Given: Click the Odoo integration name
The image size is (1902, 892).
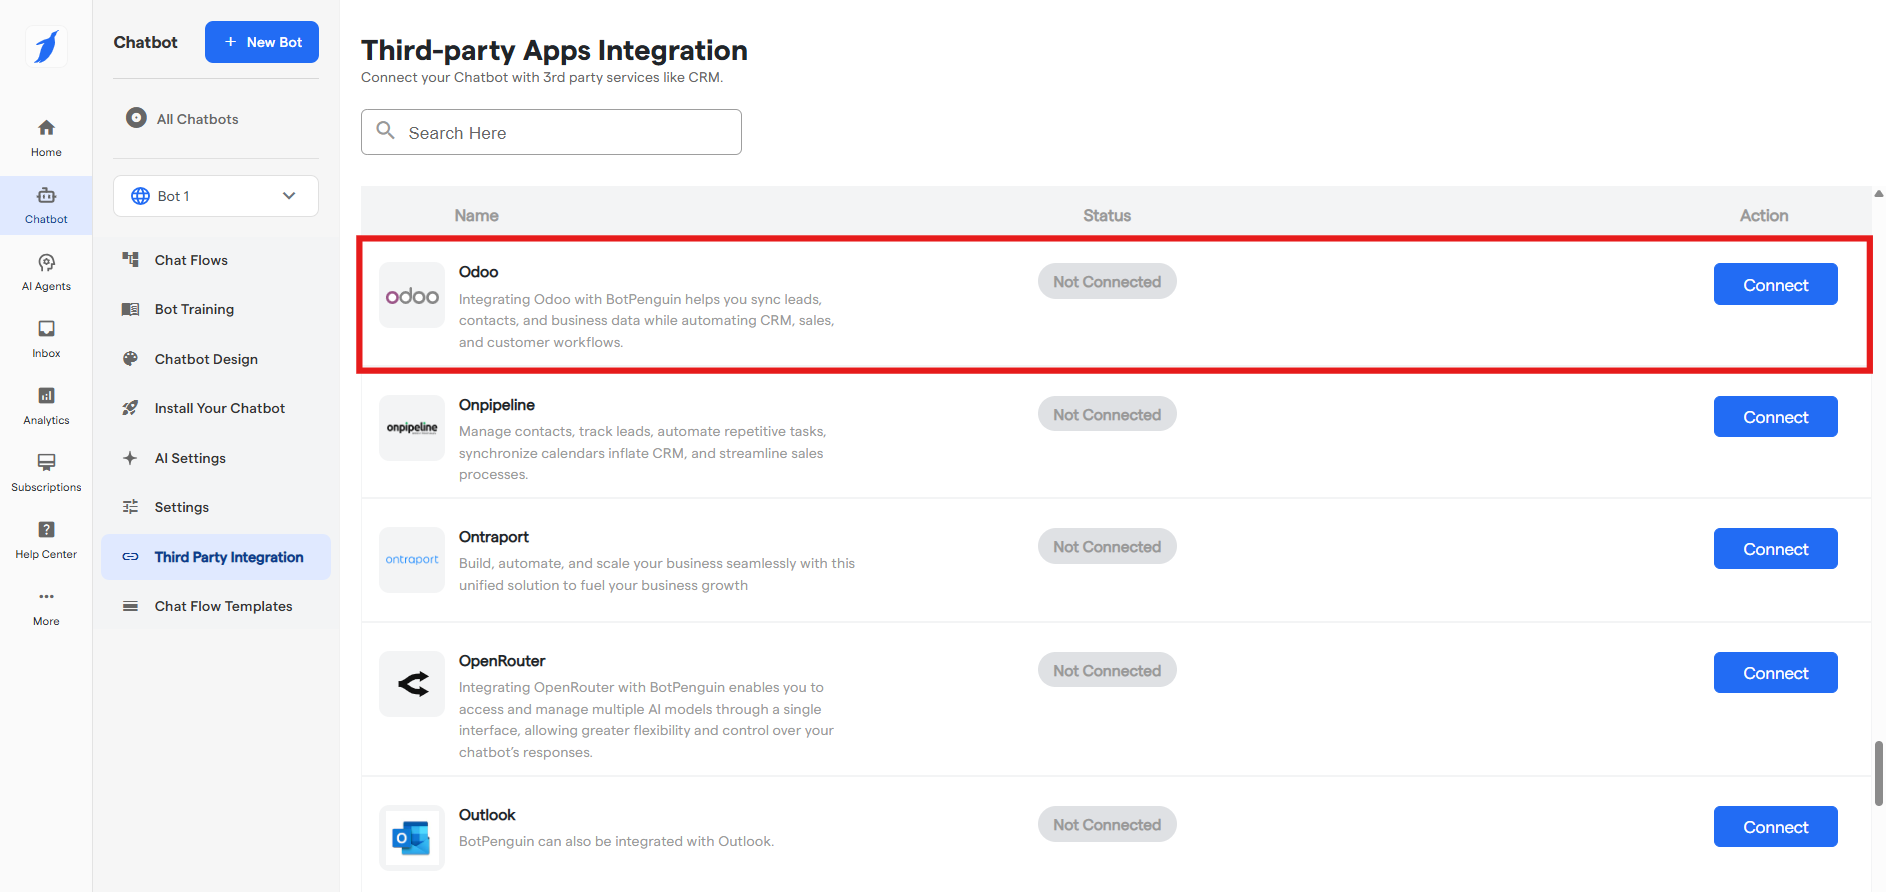Looking at the screenshot, I should pos(478,272).
